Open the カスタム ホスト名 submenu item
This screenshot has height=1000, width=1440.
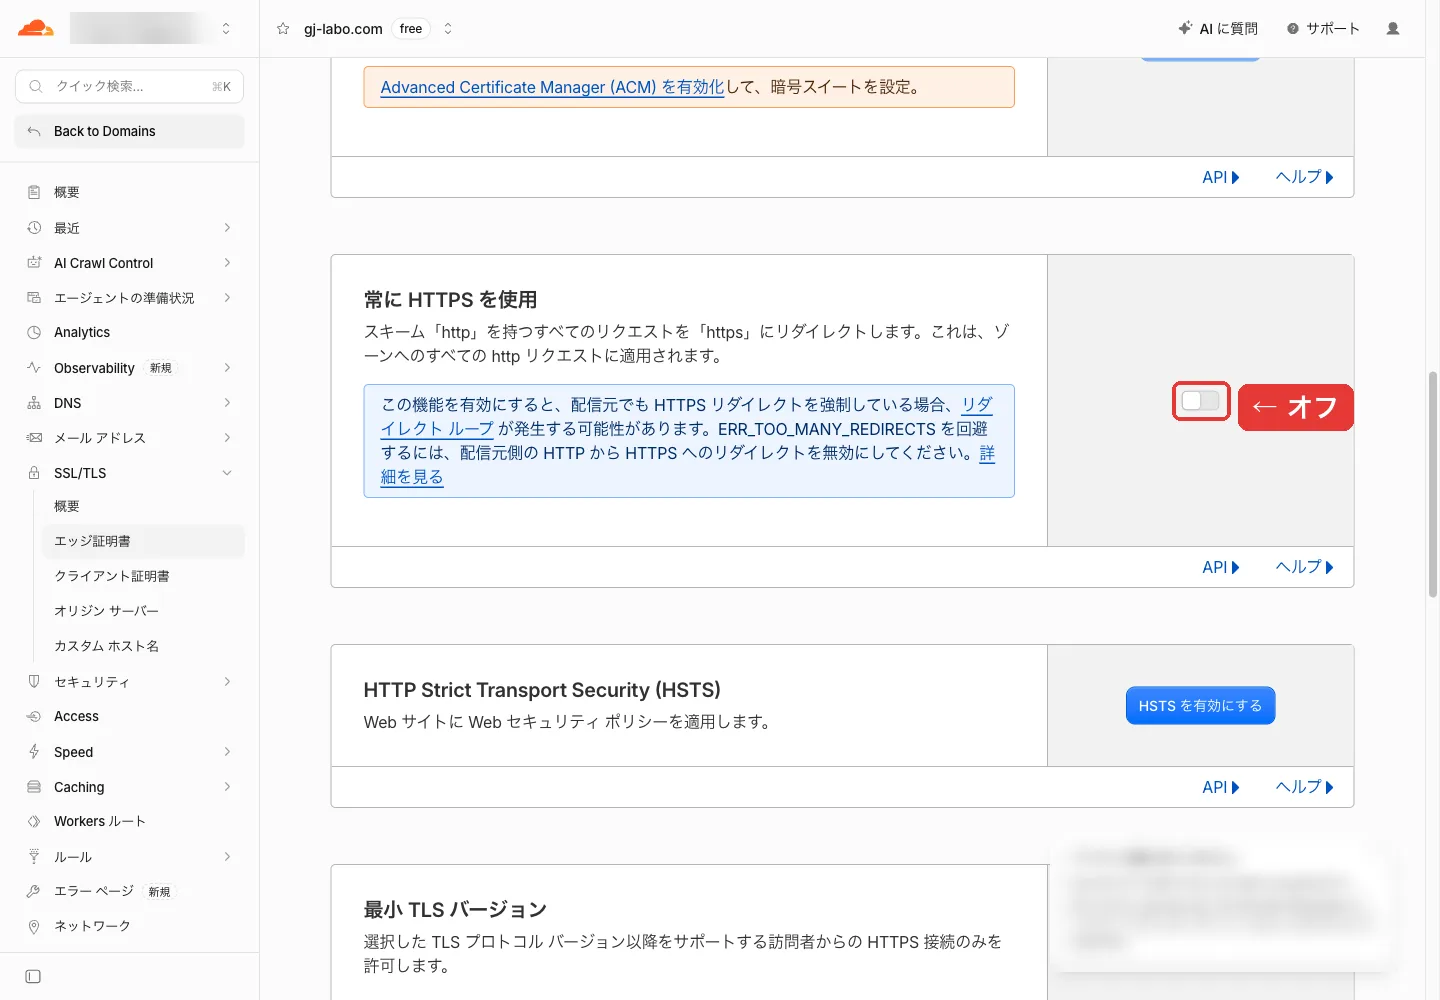pos(144,646)
